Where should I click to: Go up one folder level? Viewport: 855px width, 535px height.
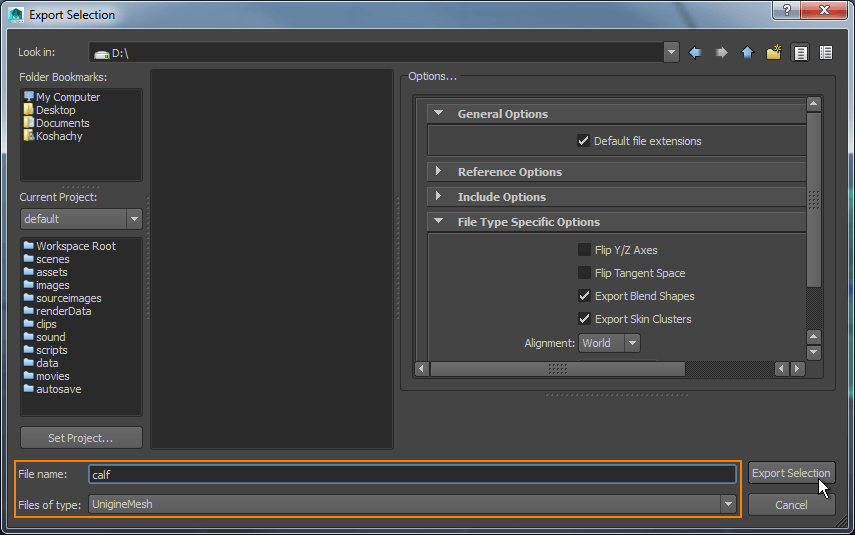coord(747,53)
